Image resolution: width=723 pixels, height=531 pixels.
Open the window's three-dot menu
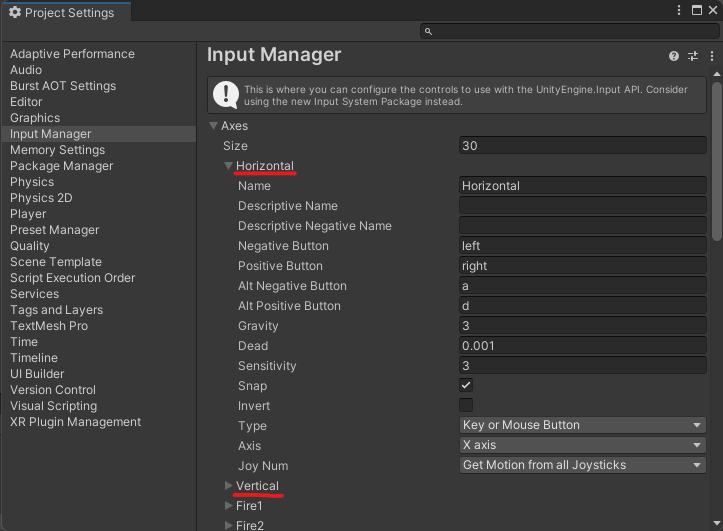(x=679, y=10)
